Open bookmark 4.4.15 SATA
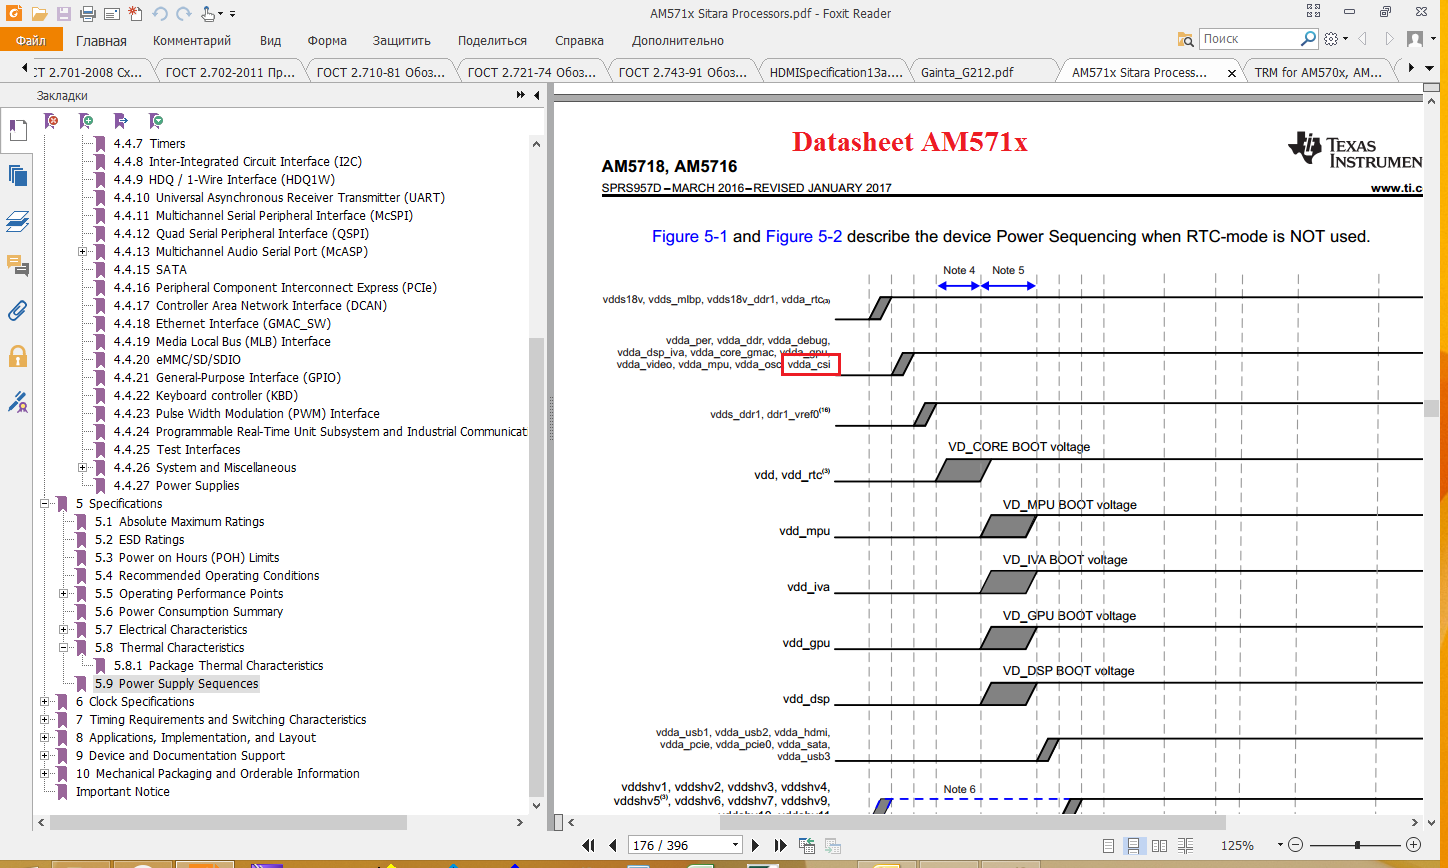Viewport: 1448px width, 868px height. (x=150, y=270)
